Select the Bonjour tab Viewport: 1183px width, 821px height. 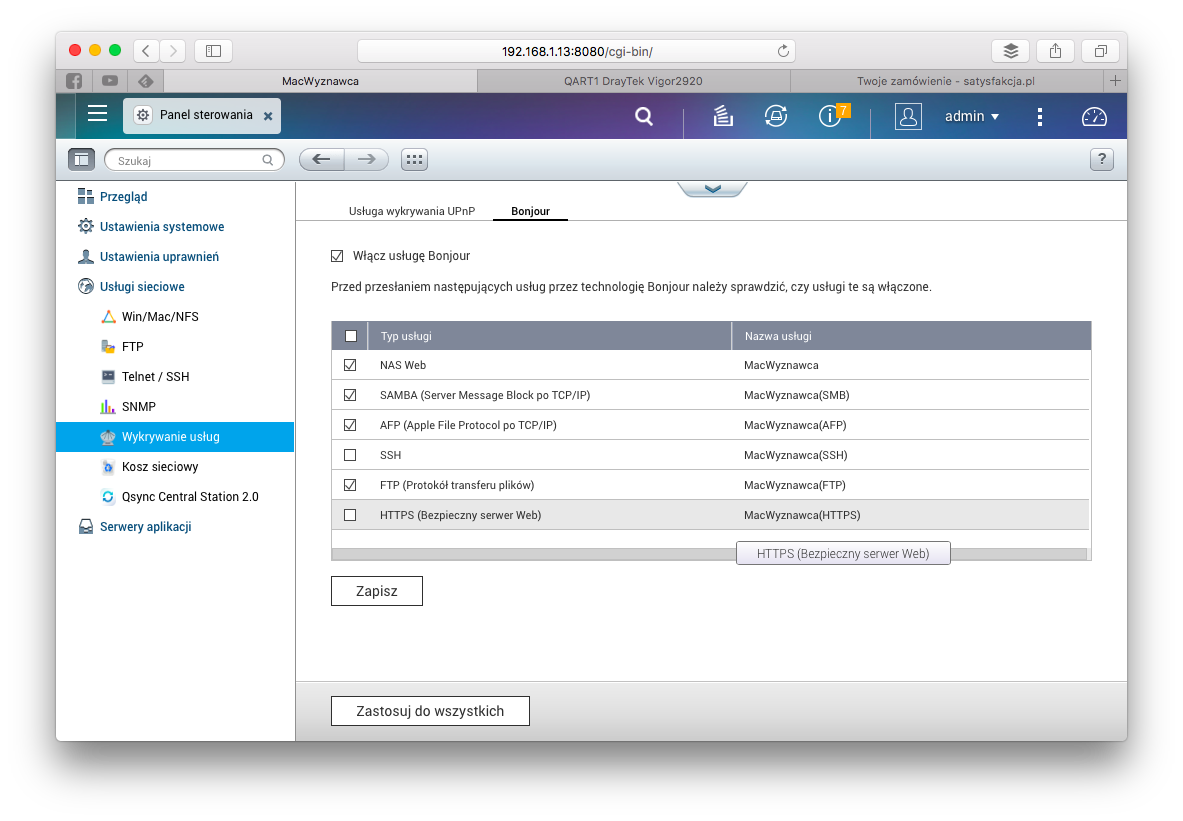(530, 211)
